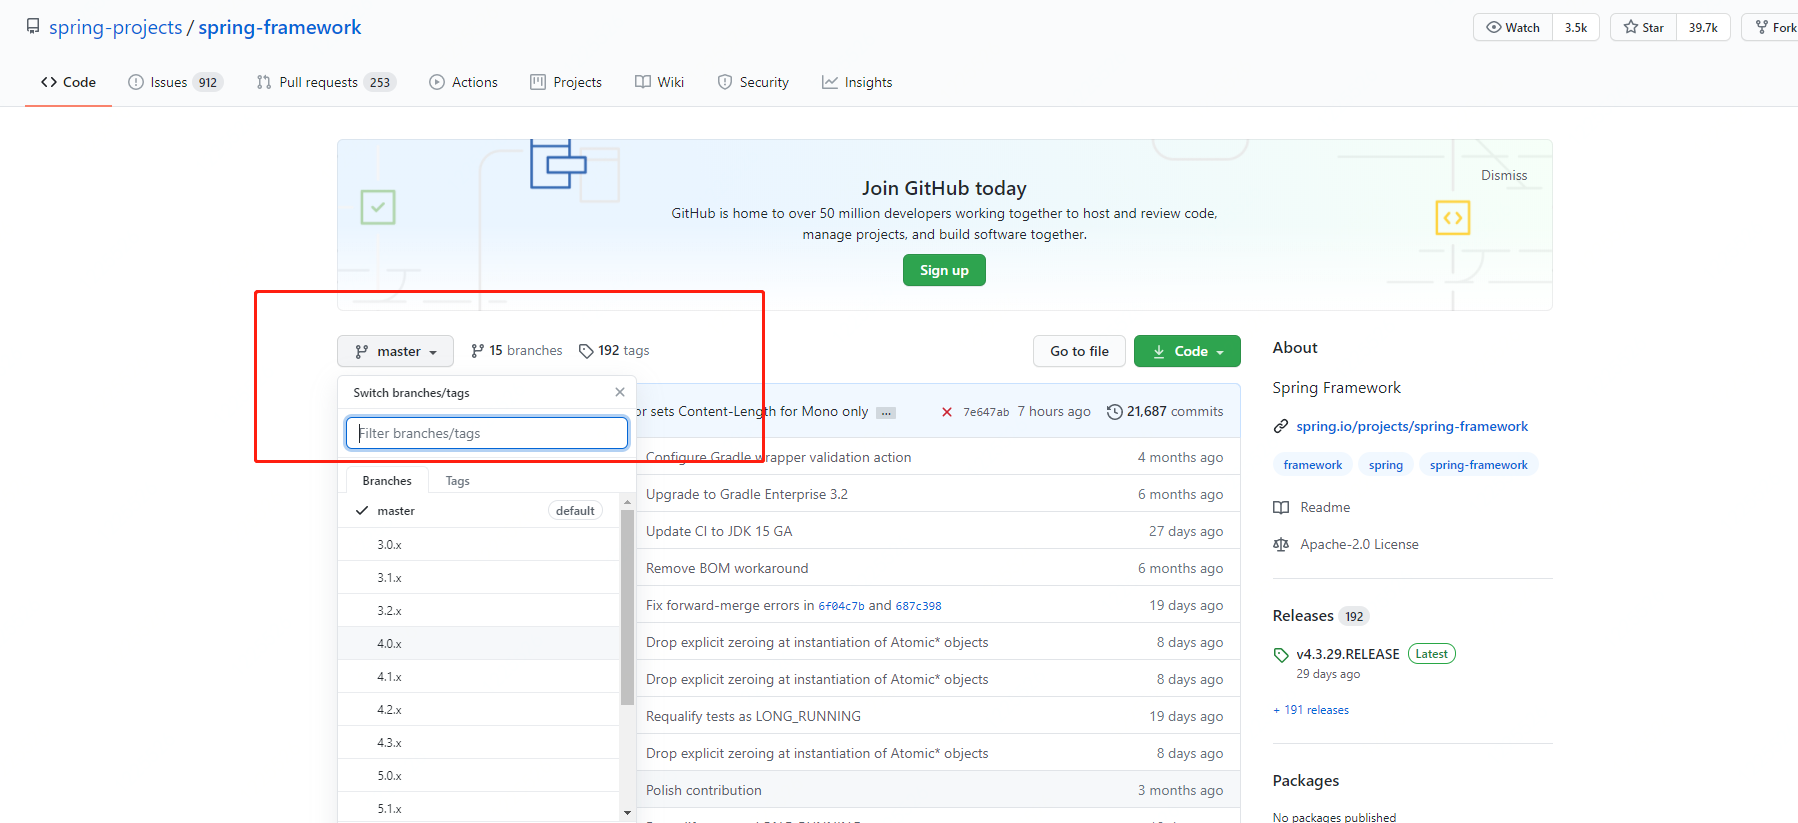Click the spring topic tag

tap(1386, 465)
